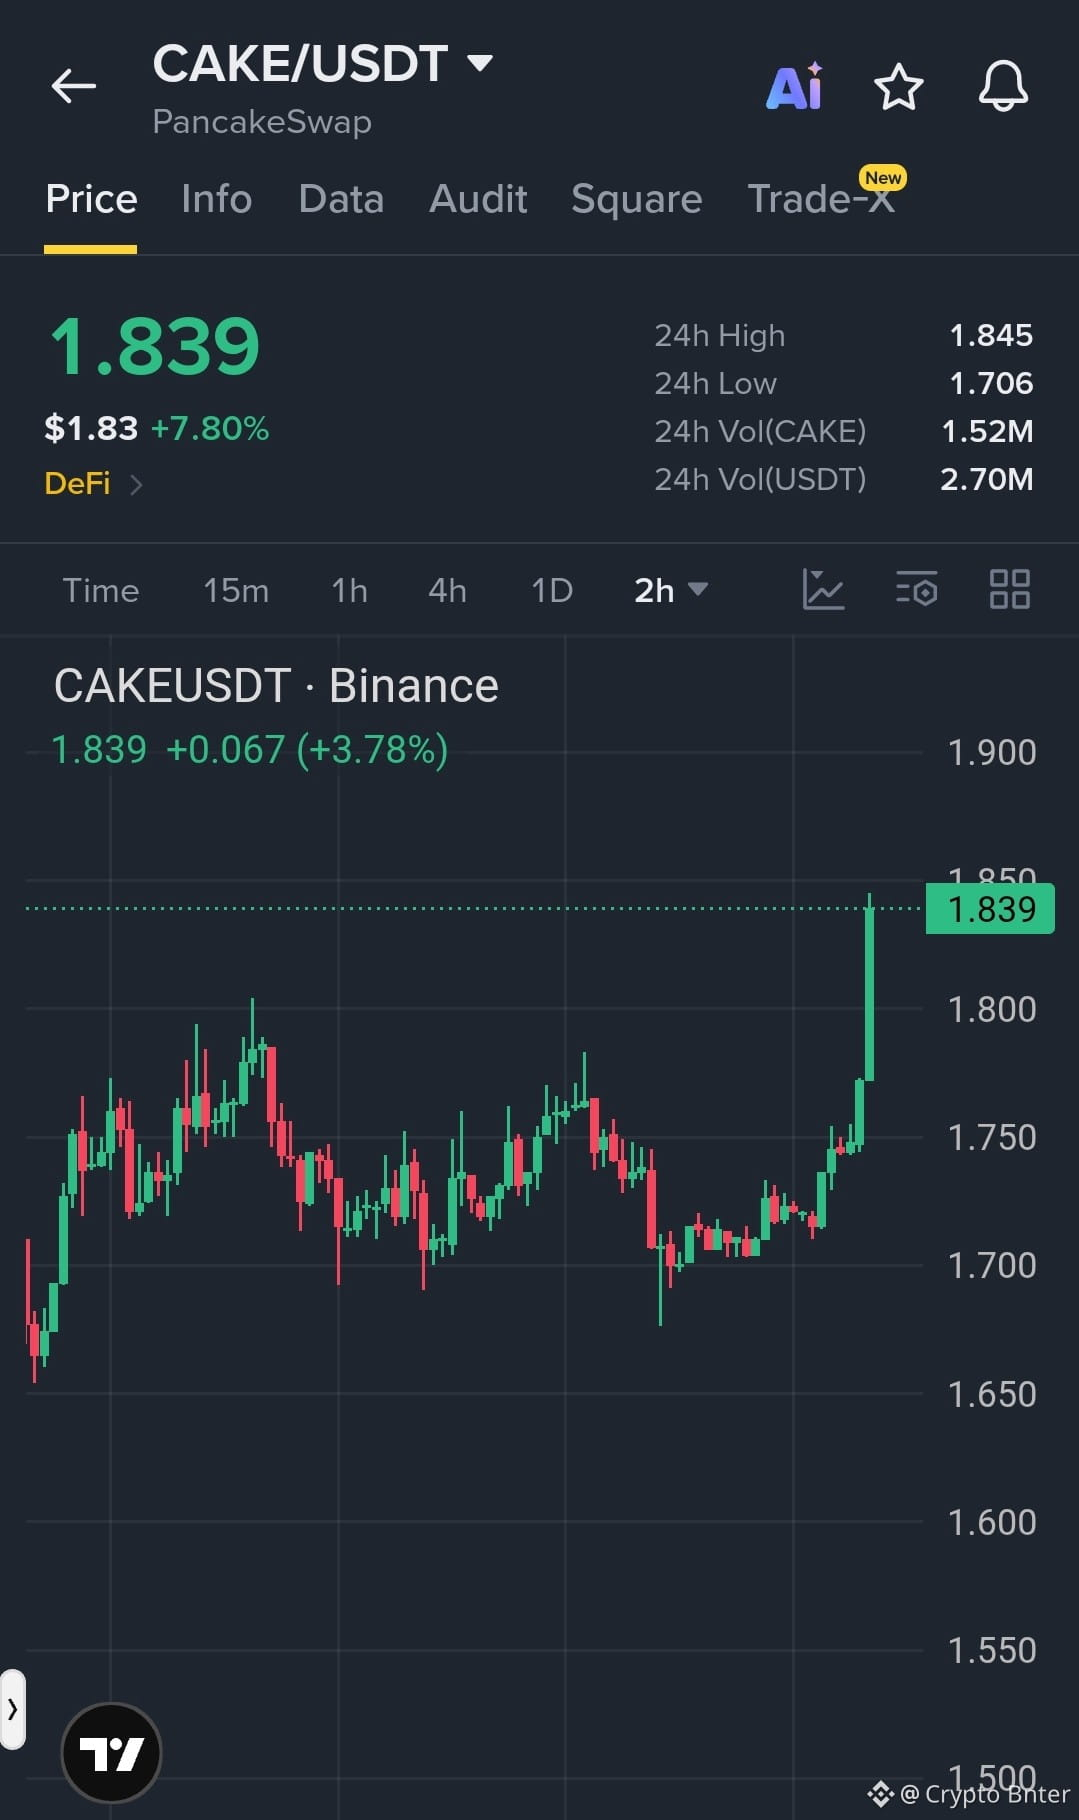Select the 4h interval
This screenshot has height=1820, width=1079.
coord(447,590)
